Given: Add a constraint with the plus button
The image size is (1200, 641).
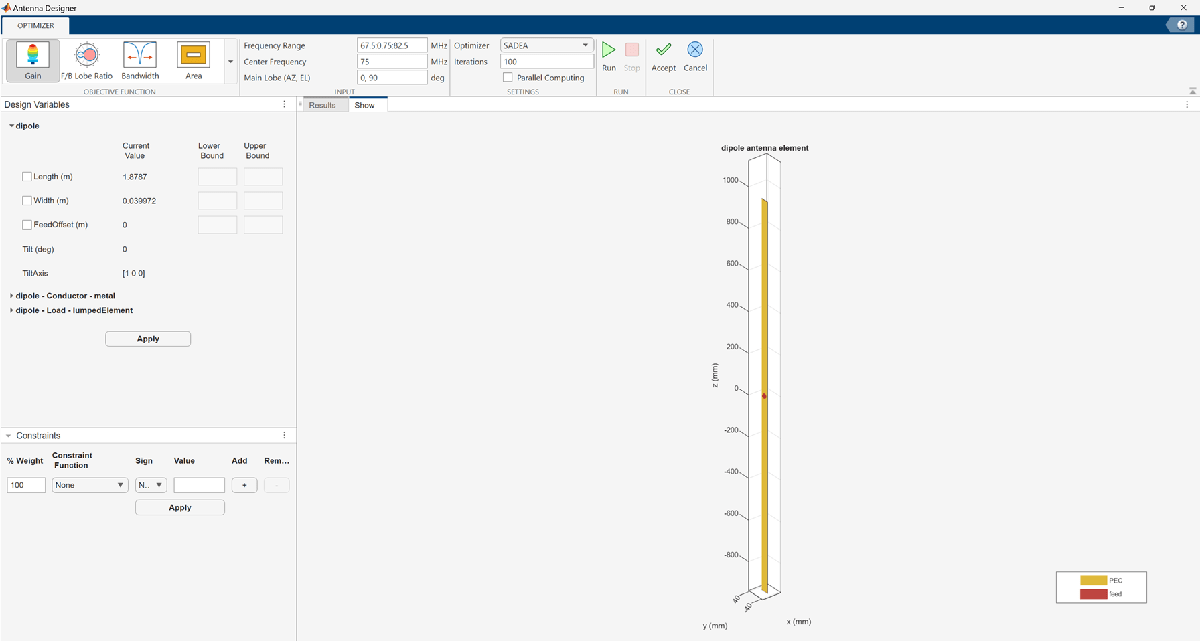Looking at the screenshot, I should coord(244,485).
